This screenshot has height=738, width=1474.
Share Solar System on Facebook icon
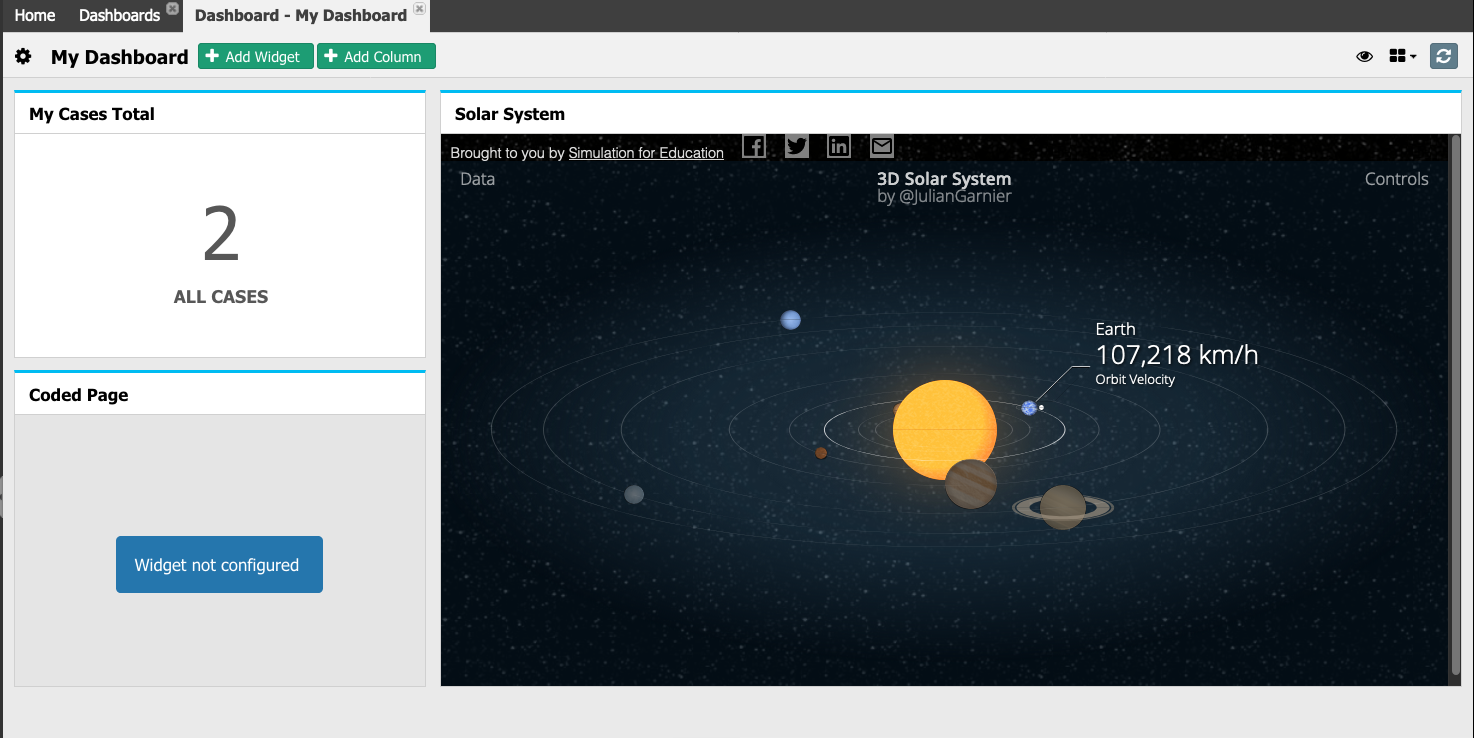[754, 147]
